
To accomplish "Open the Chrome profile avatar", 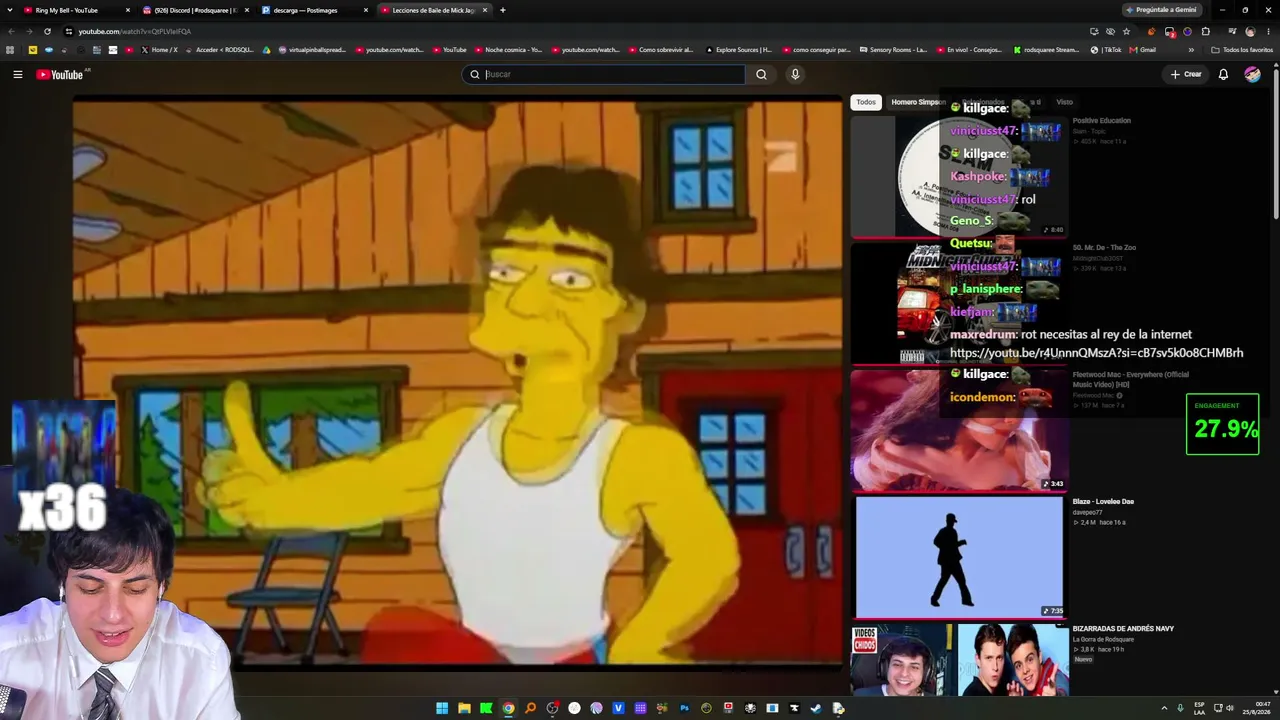I will point(1250,31).
